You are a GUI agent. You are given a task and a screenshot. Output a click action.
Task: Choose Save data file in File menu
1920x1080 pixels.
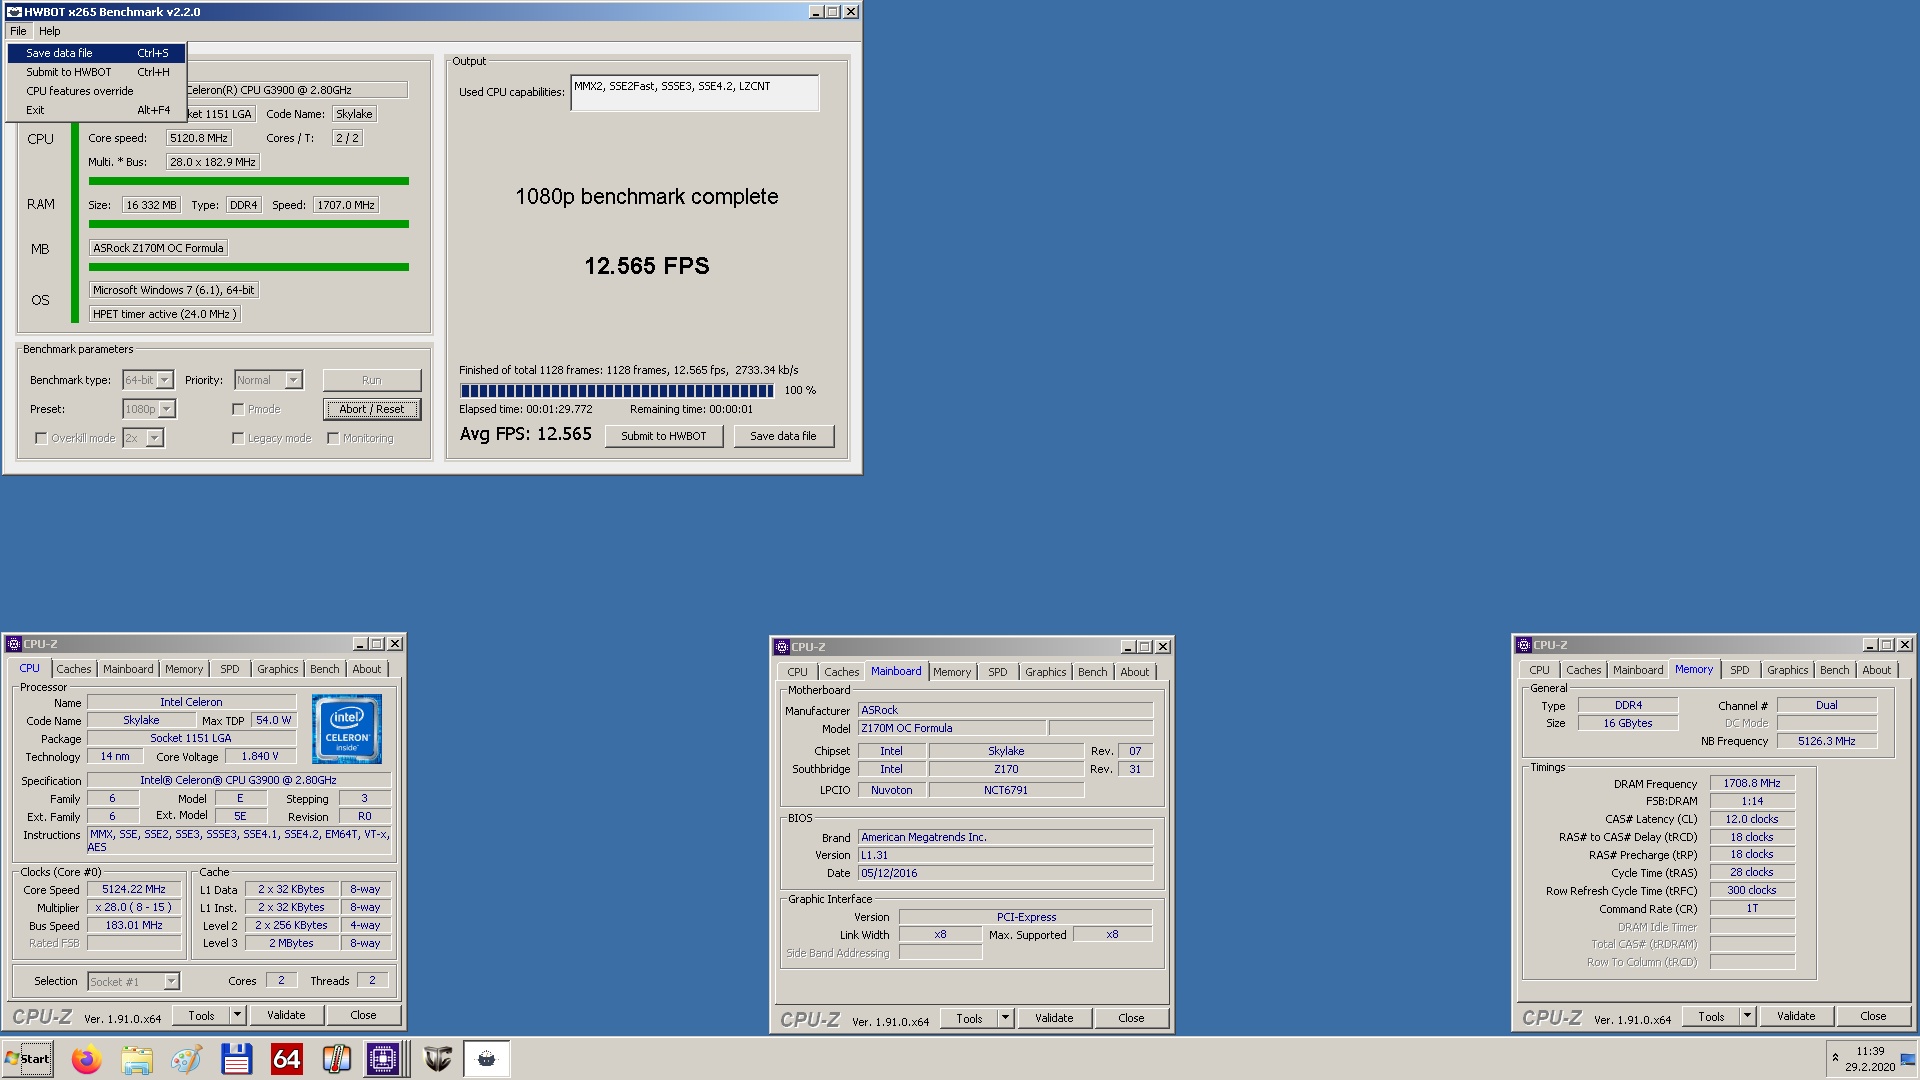tap(97, 53)
